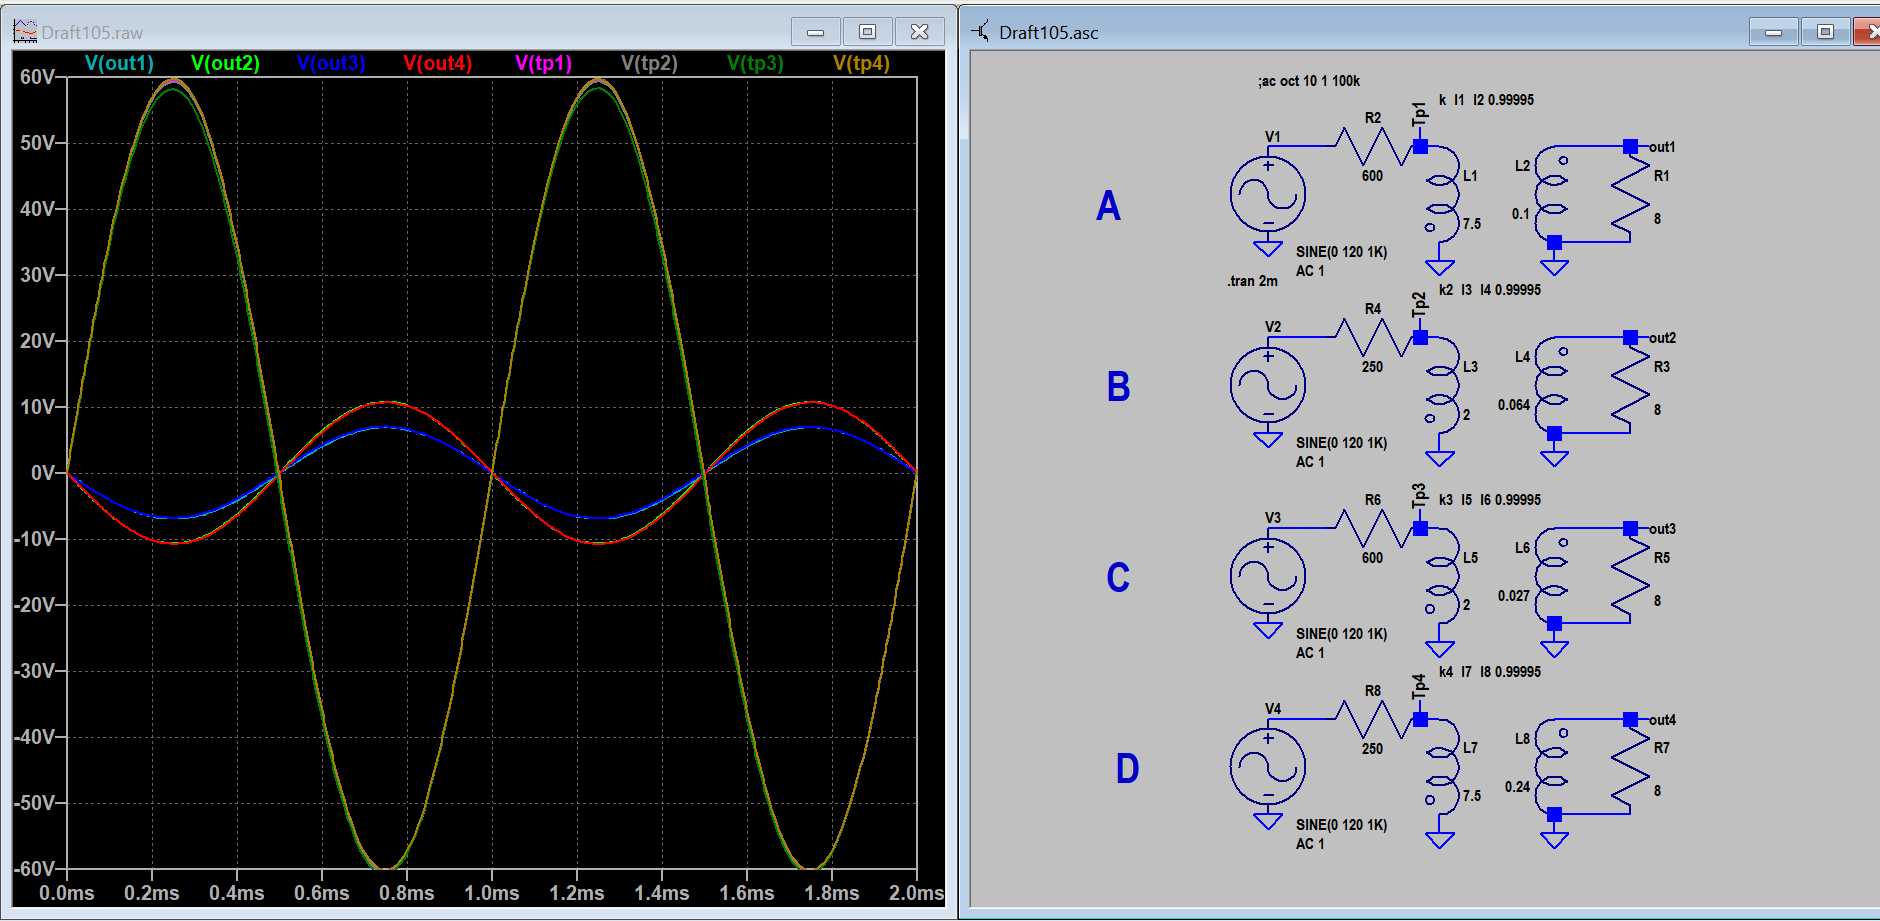The width and height of the screenshot is (1880, 921).
Task: Click the 1.0ms time axis label
Action: (491, 893)
